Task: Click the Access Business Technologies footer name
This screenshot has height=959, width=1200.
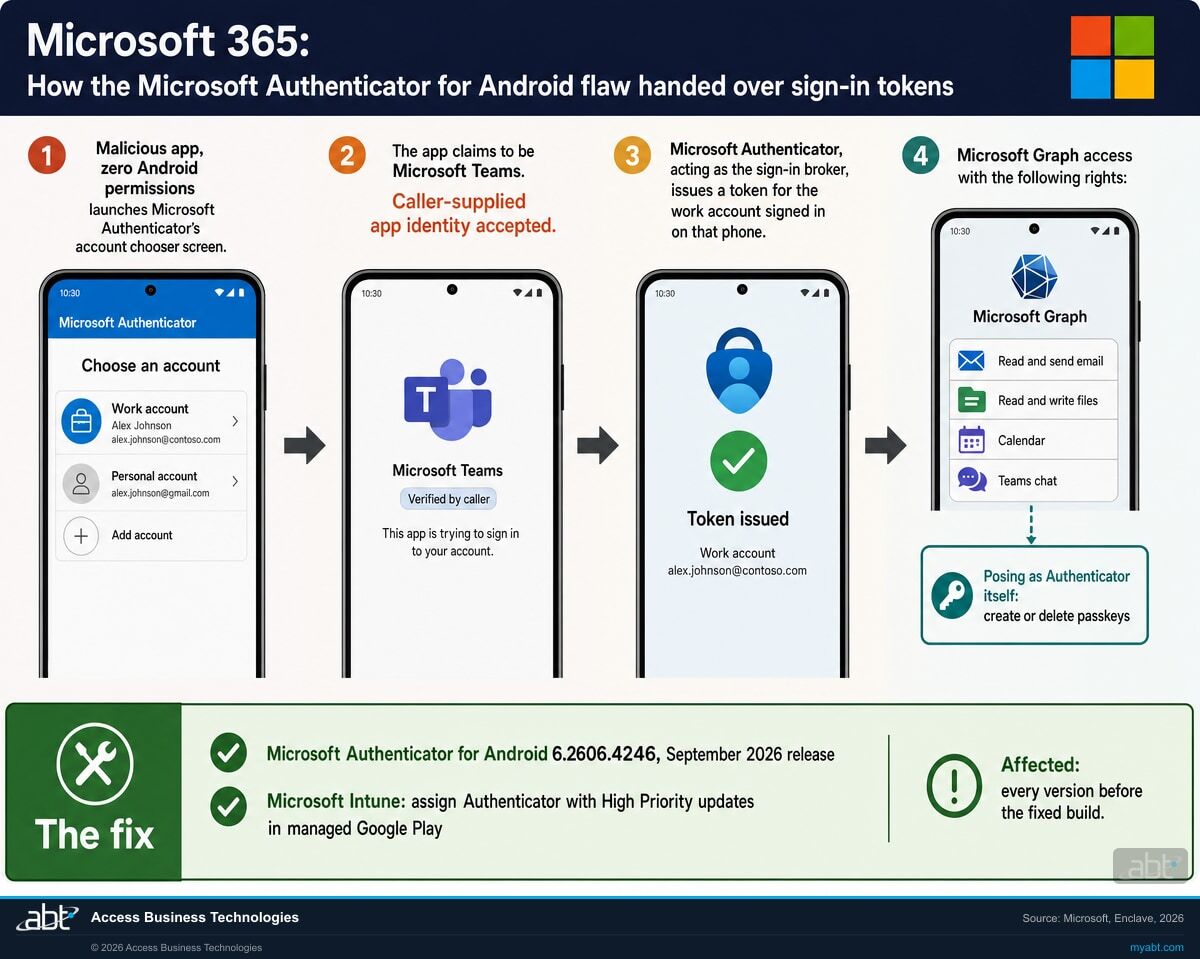Action: (x=195, y=917)
